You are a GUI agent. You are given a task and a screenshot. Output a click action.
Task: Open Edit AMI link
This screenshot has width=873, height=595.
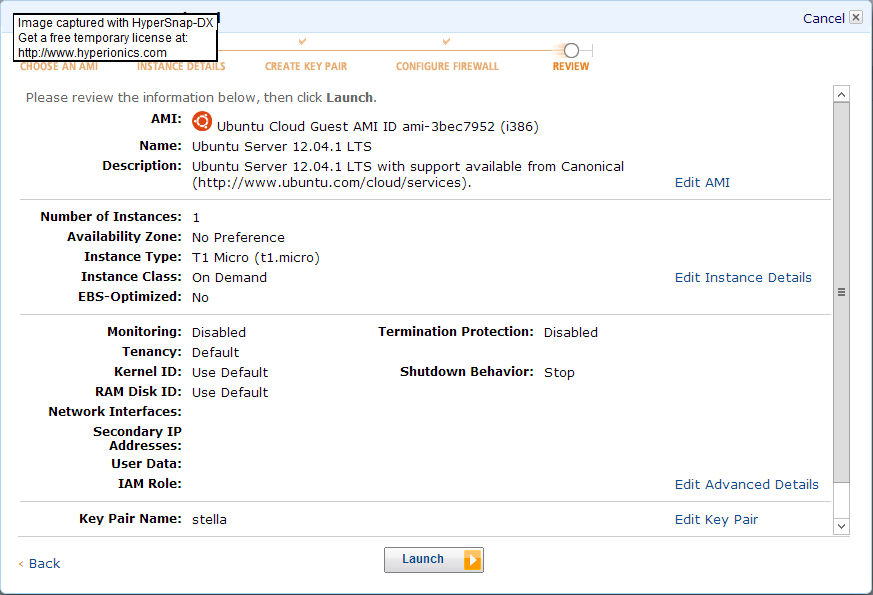pyautogui.click(x=702, y=183)
